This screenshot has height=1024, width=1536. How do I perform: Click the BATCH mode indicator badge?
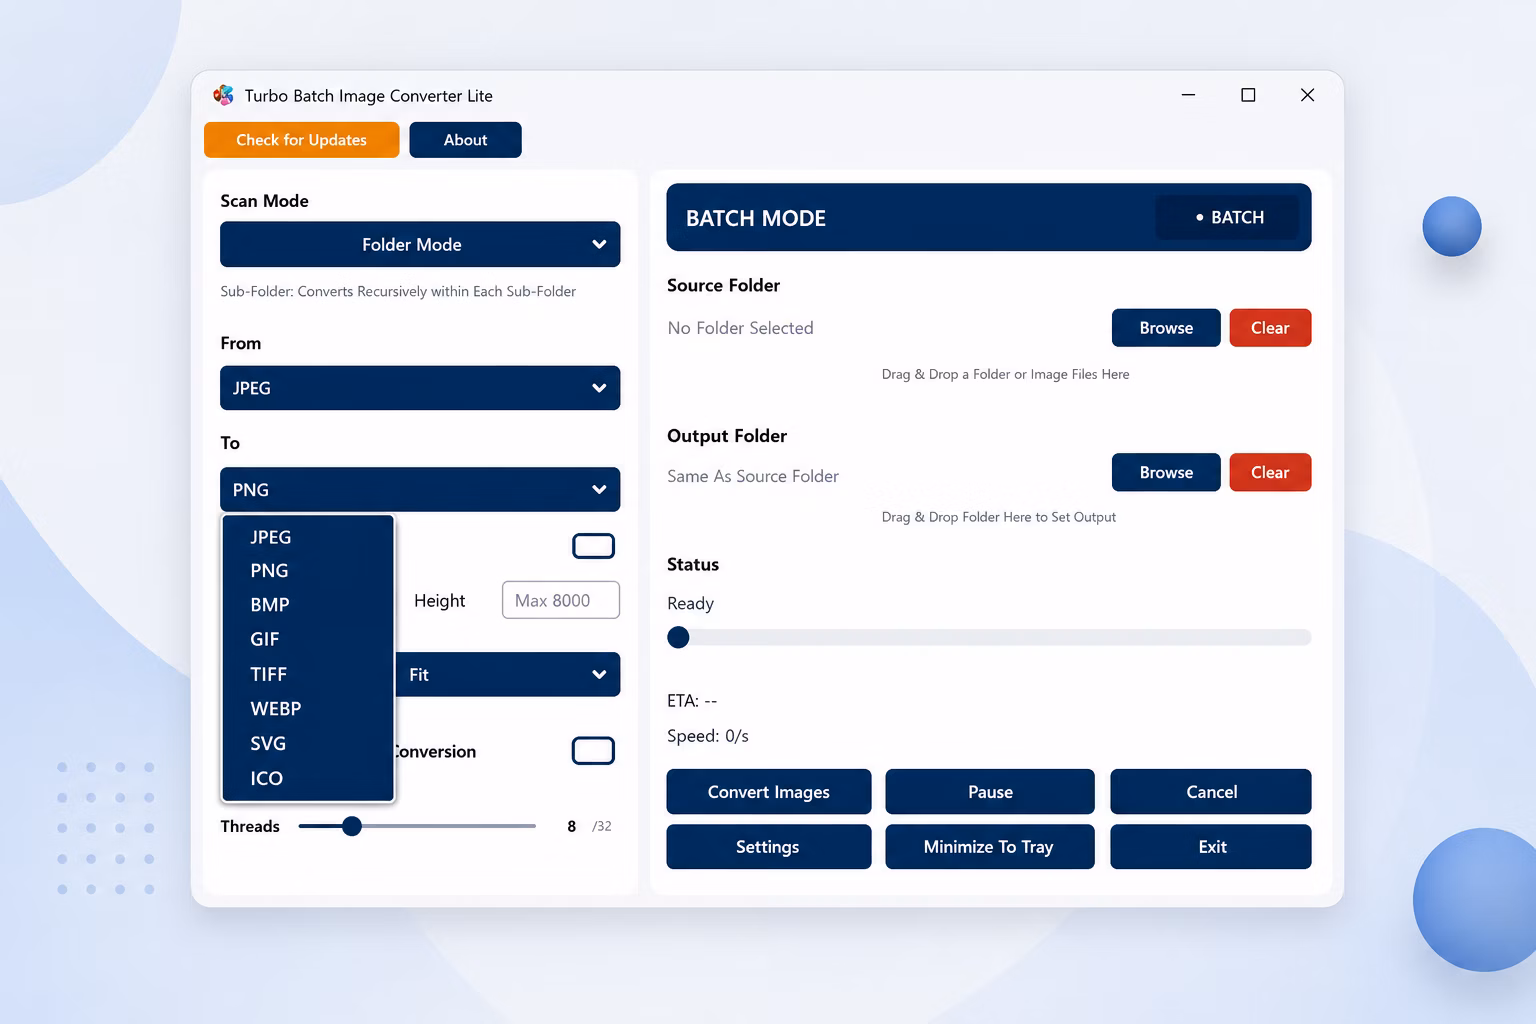coord(1228,217)
